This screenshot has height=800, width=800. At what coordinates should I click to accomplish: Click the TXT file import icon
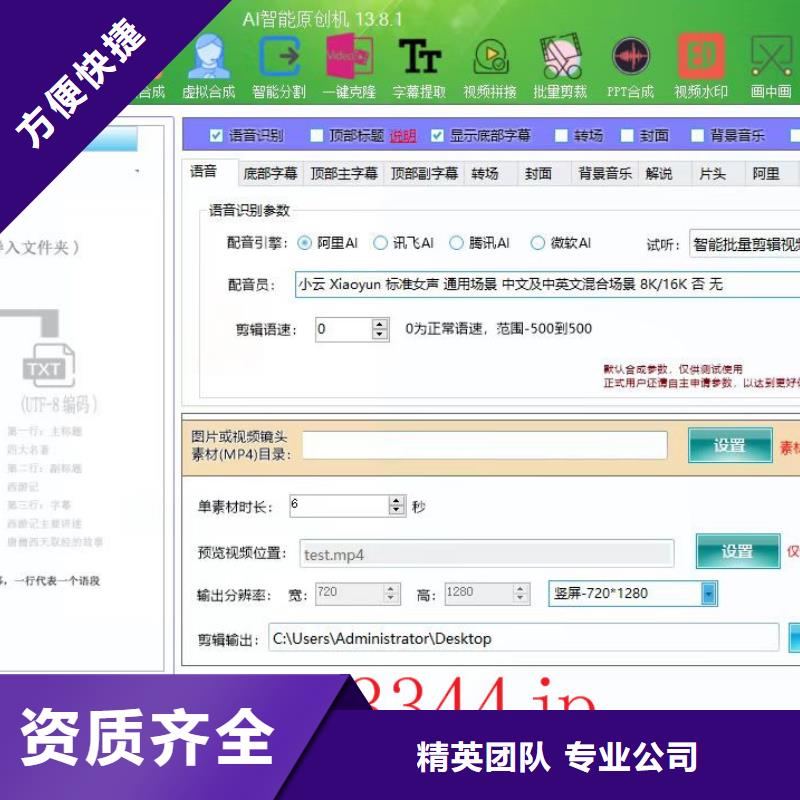[48, 365]
